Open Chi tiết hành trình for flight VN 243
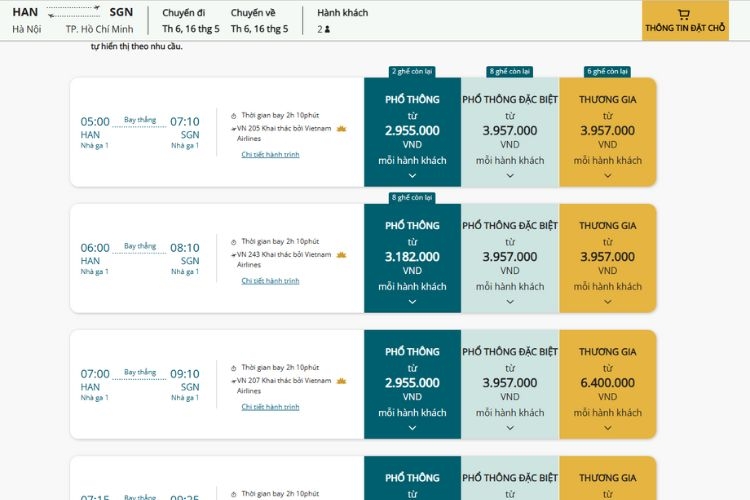The height and width of the screenshot is (500, 750). (x=270, y=281)
